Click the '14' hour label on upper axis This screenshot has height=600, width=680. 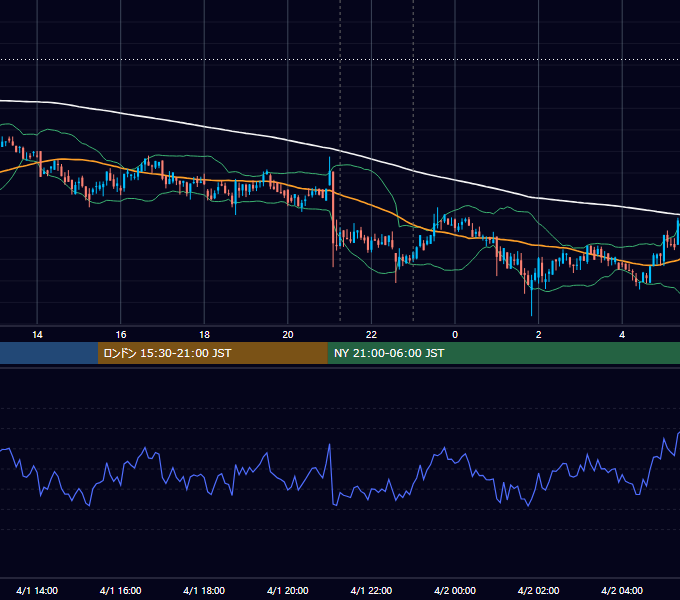tap(37, 335)
